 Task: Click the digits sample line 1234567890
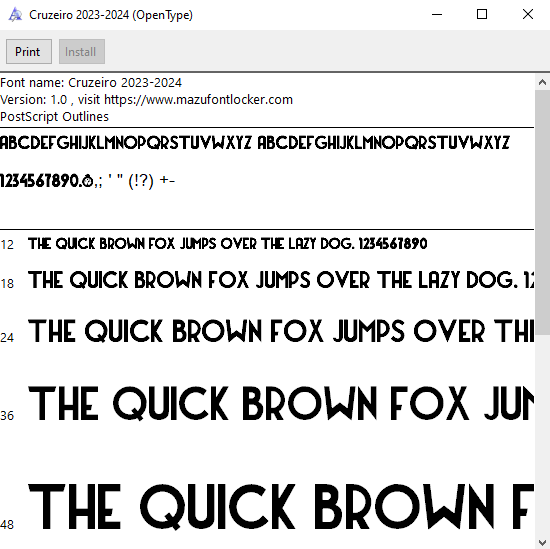click(x=87, y=181)
